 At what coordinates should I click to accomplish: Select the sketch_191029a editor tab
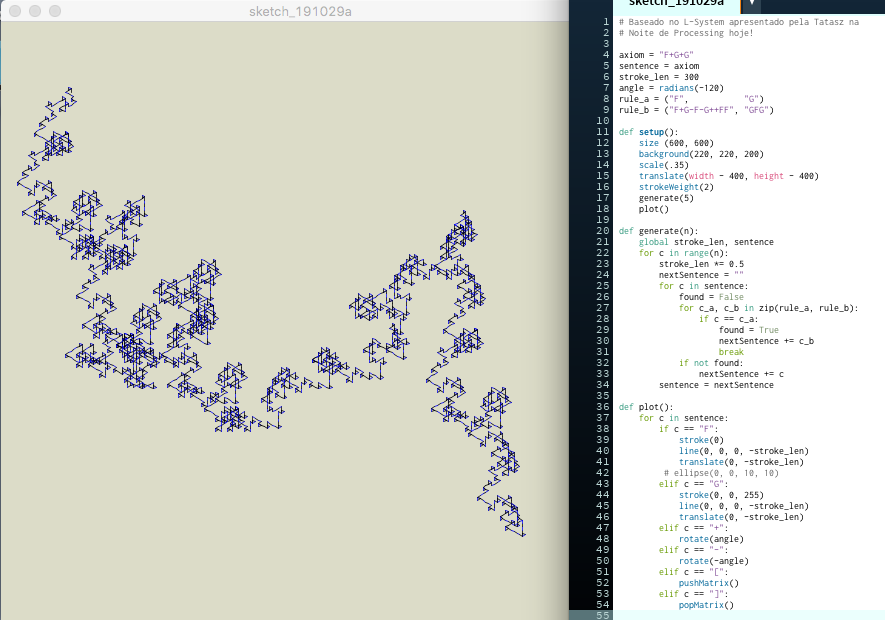pyautogui.click(x=675, y=5)
